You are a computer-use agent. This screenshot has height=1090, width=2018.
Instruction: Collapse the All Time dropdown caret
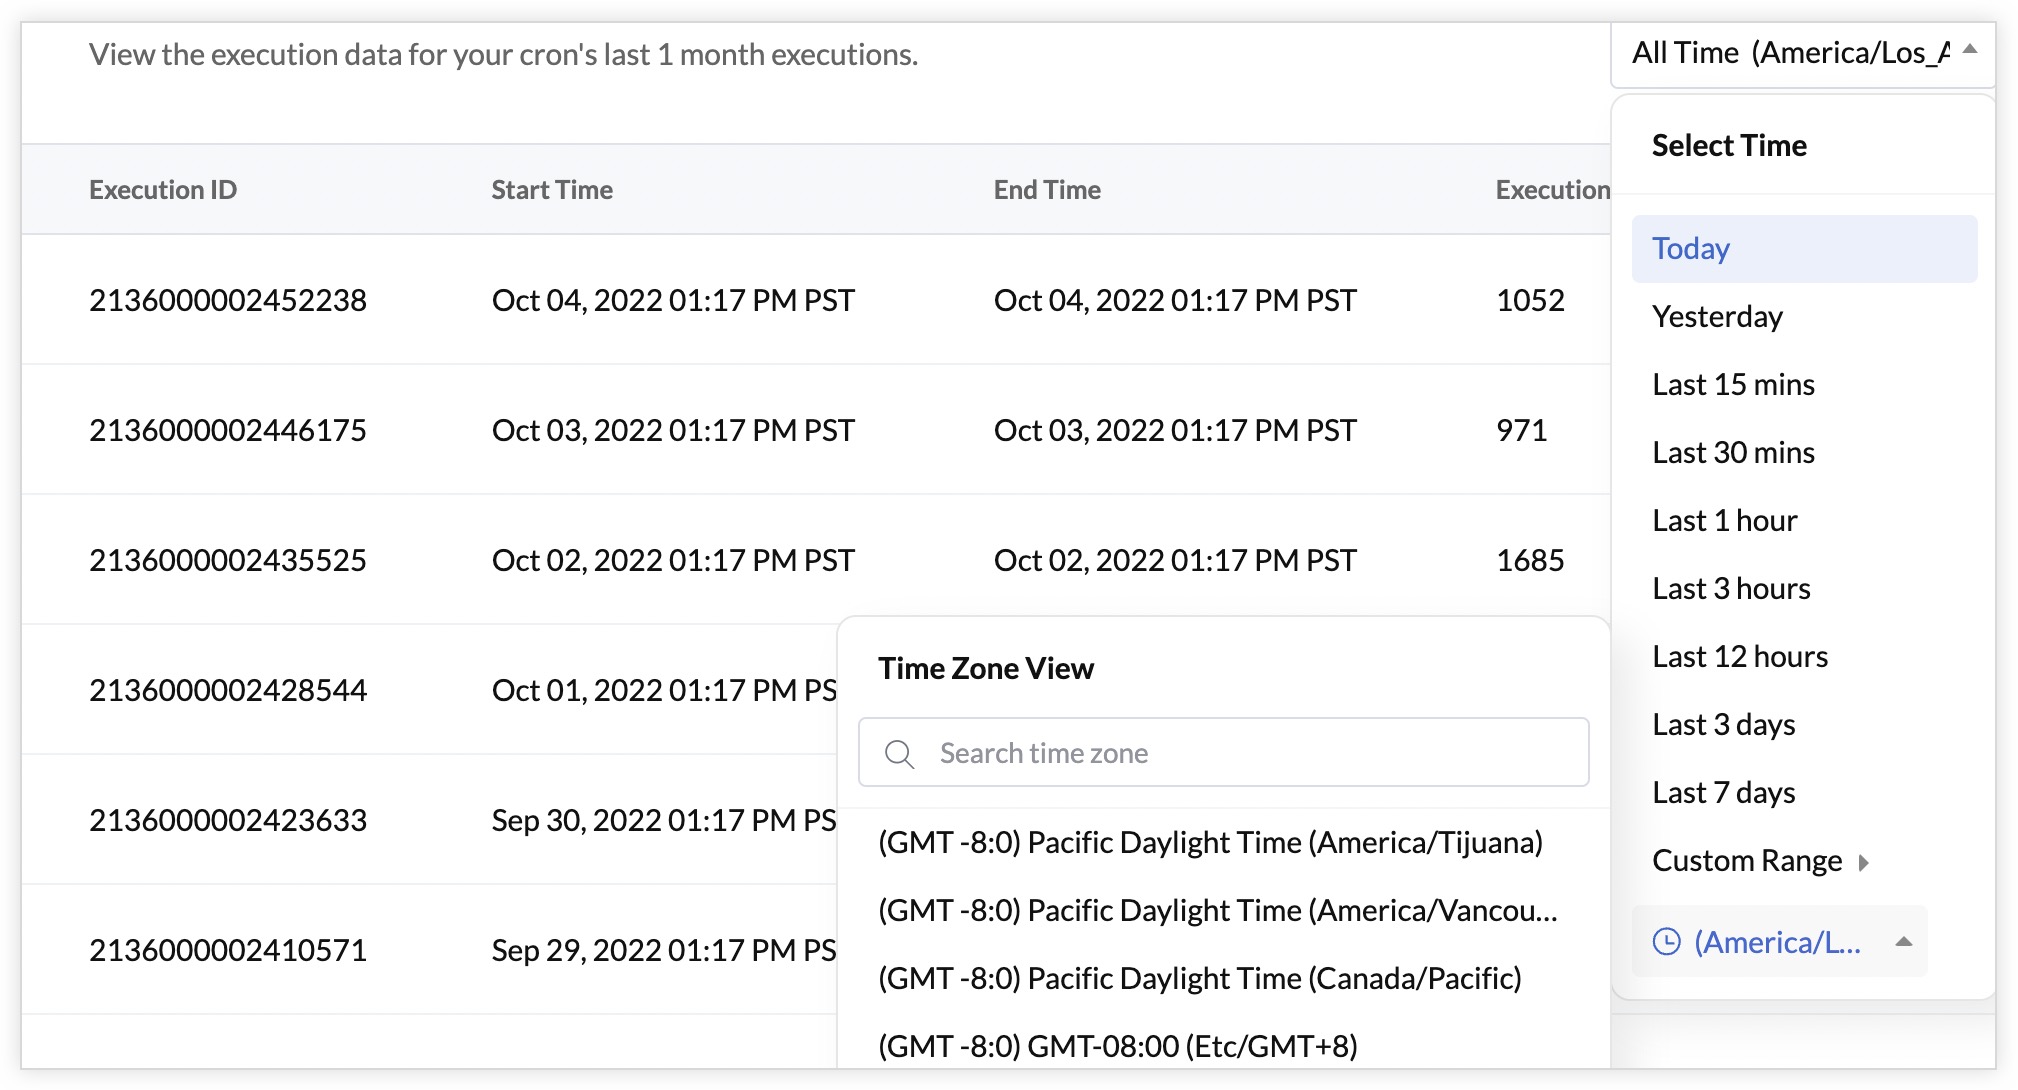1970,48
